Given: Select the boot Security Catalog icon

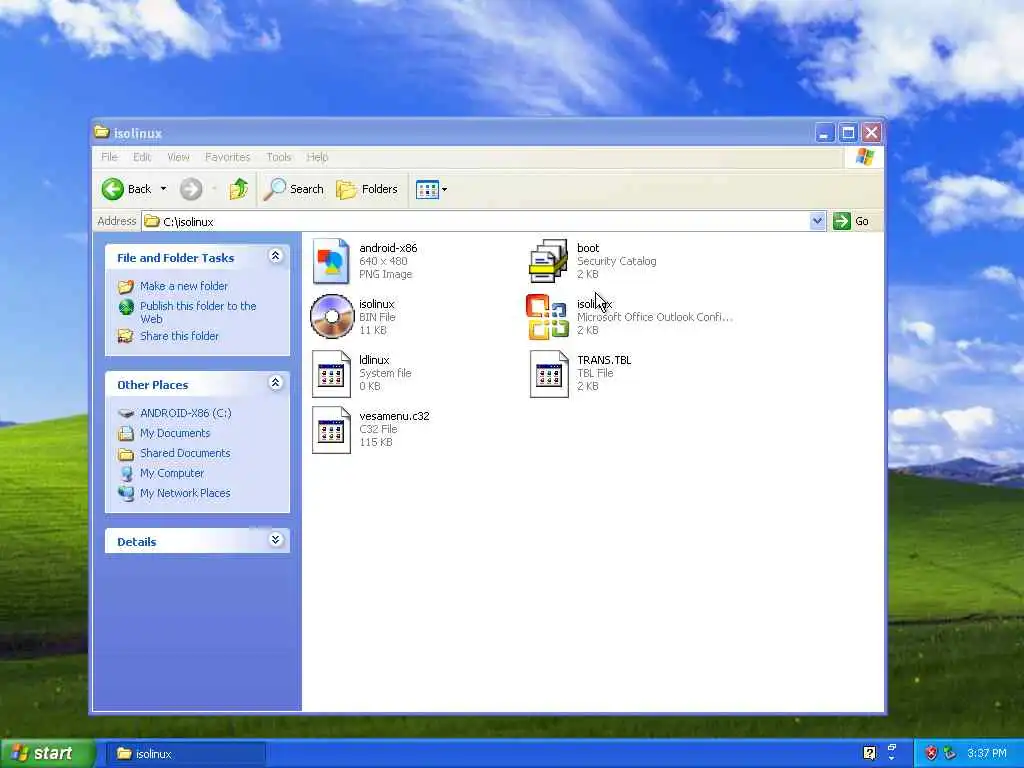Looking at the screenshot, I should point(548,261).
